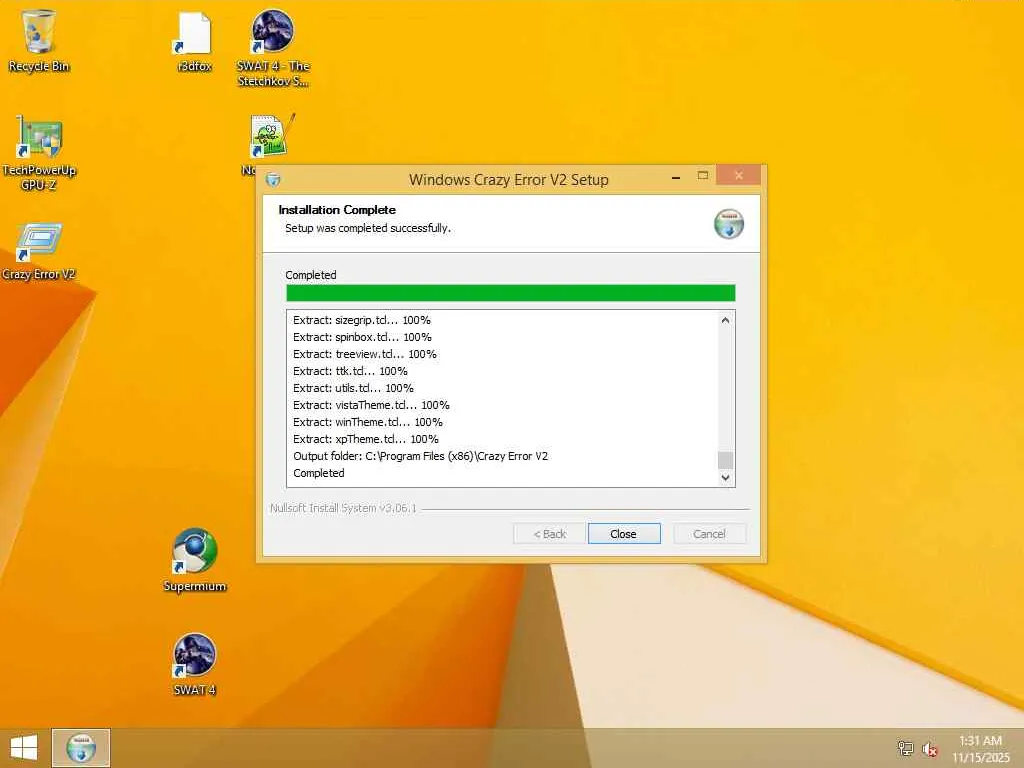Select the 'Extract: treeview.tcl... 100%' log line
Screen dimensions: 1024x768
click(364, 354)
